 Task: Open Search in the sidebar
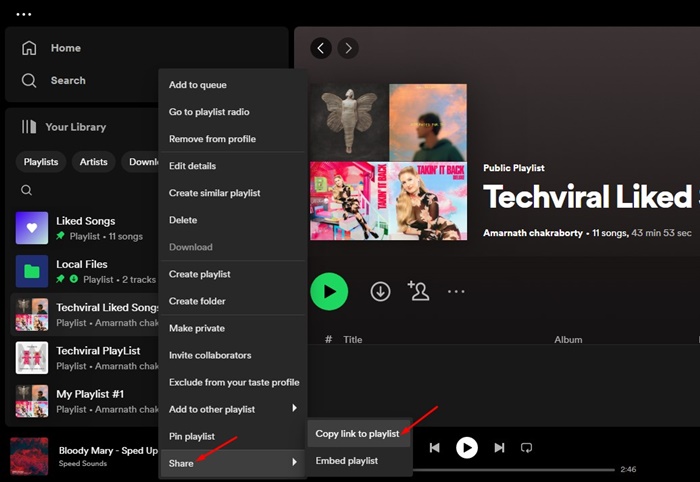pyautogui.click(x=54, y=80)
